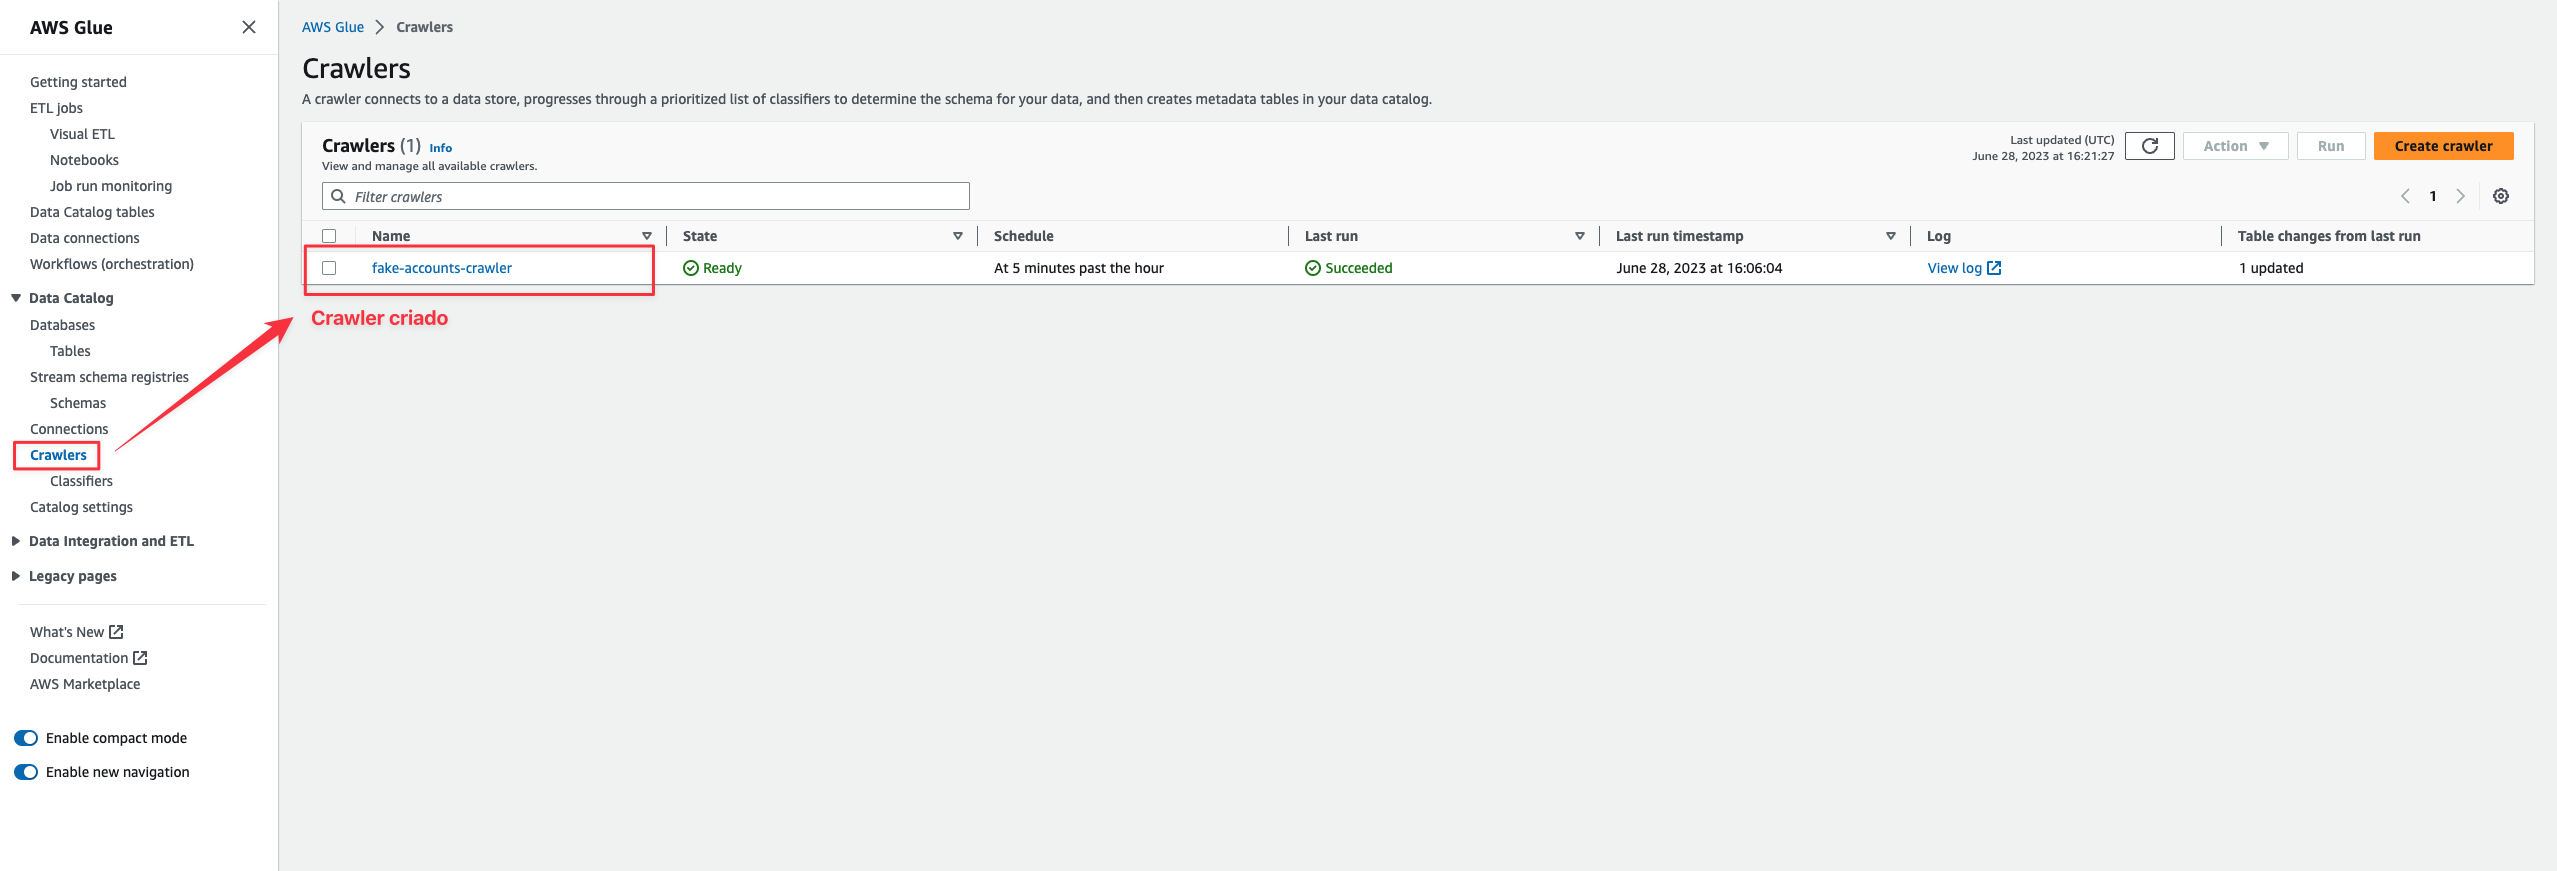Open ETL jobs in sidebar
The width and height of the screenshot is (2557, 871).
(56, 108)
